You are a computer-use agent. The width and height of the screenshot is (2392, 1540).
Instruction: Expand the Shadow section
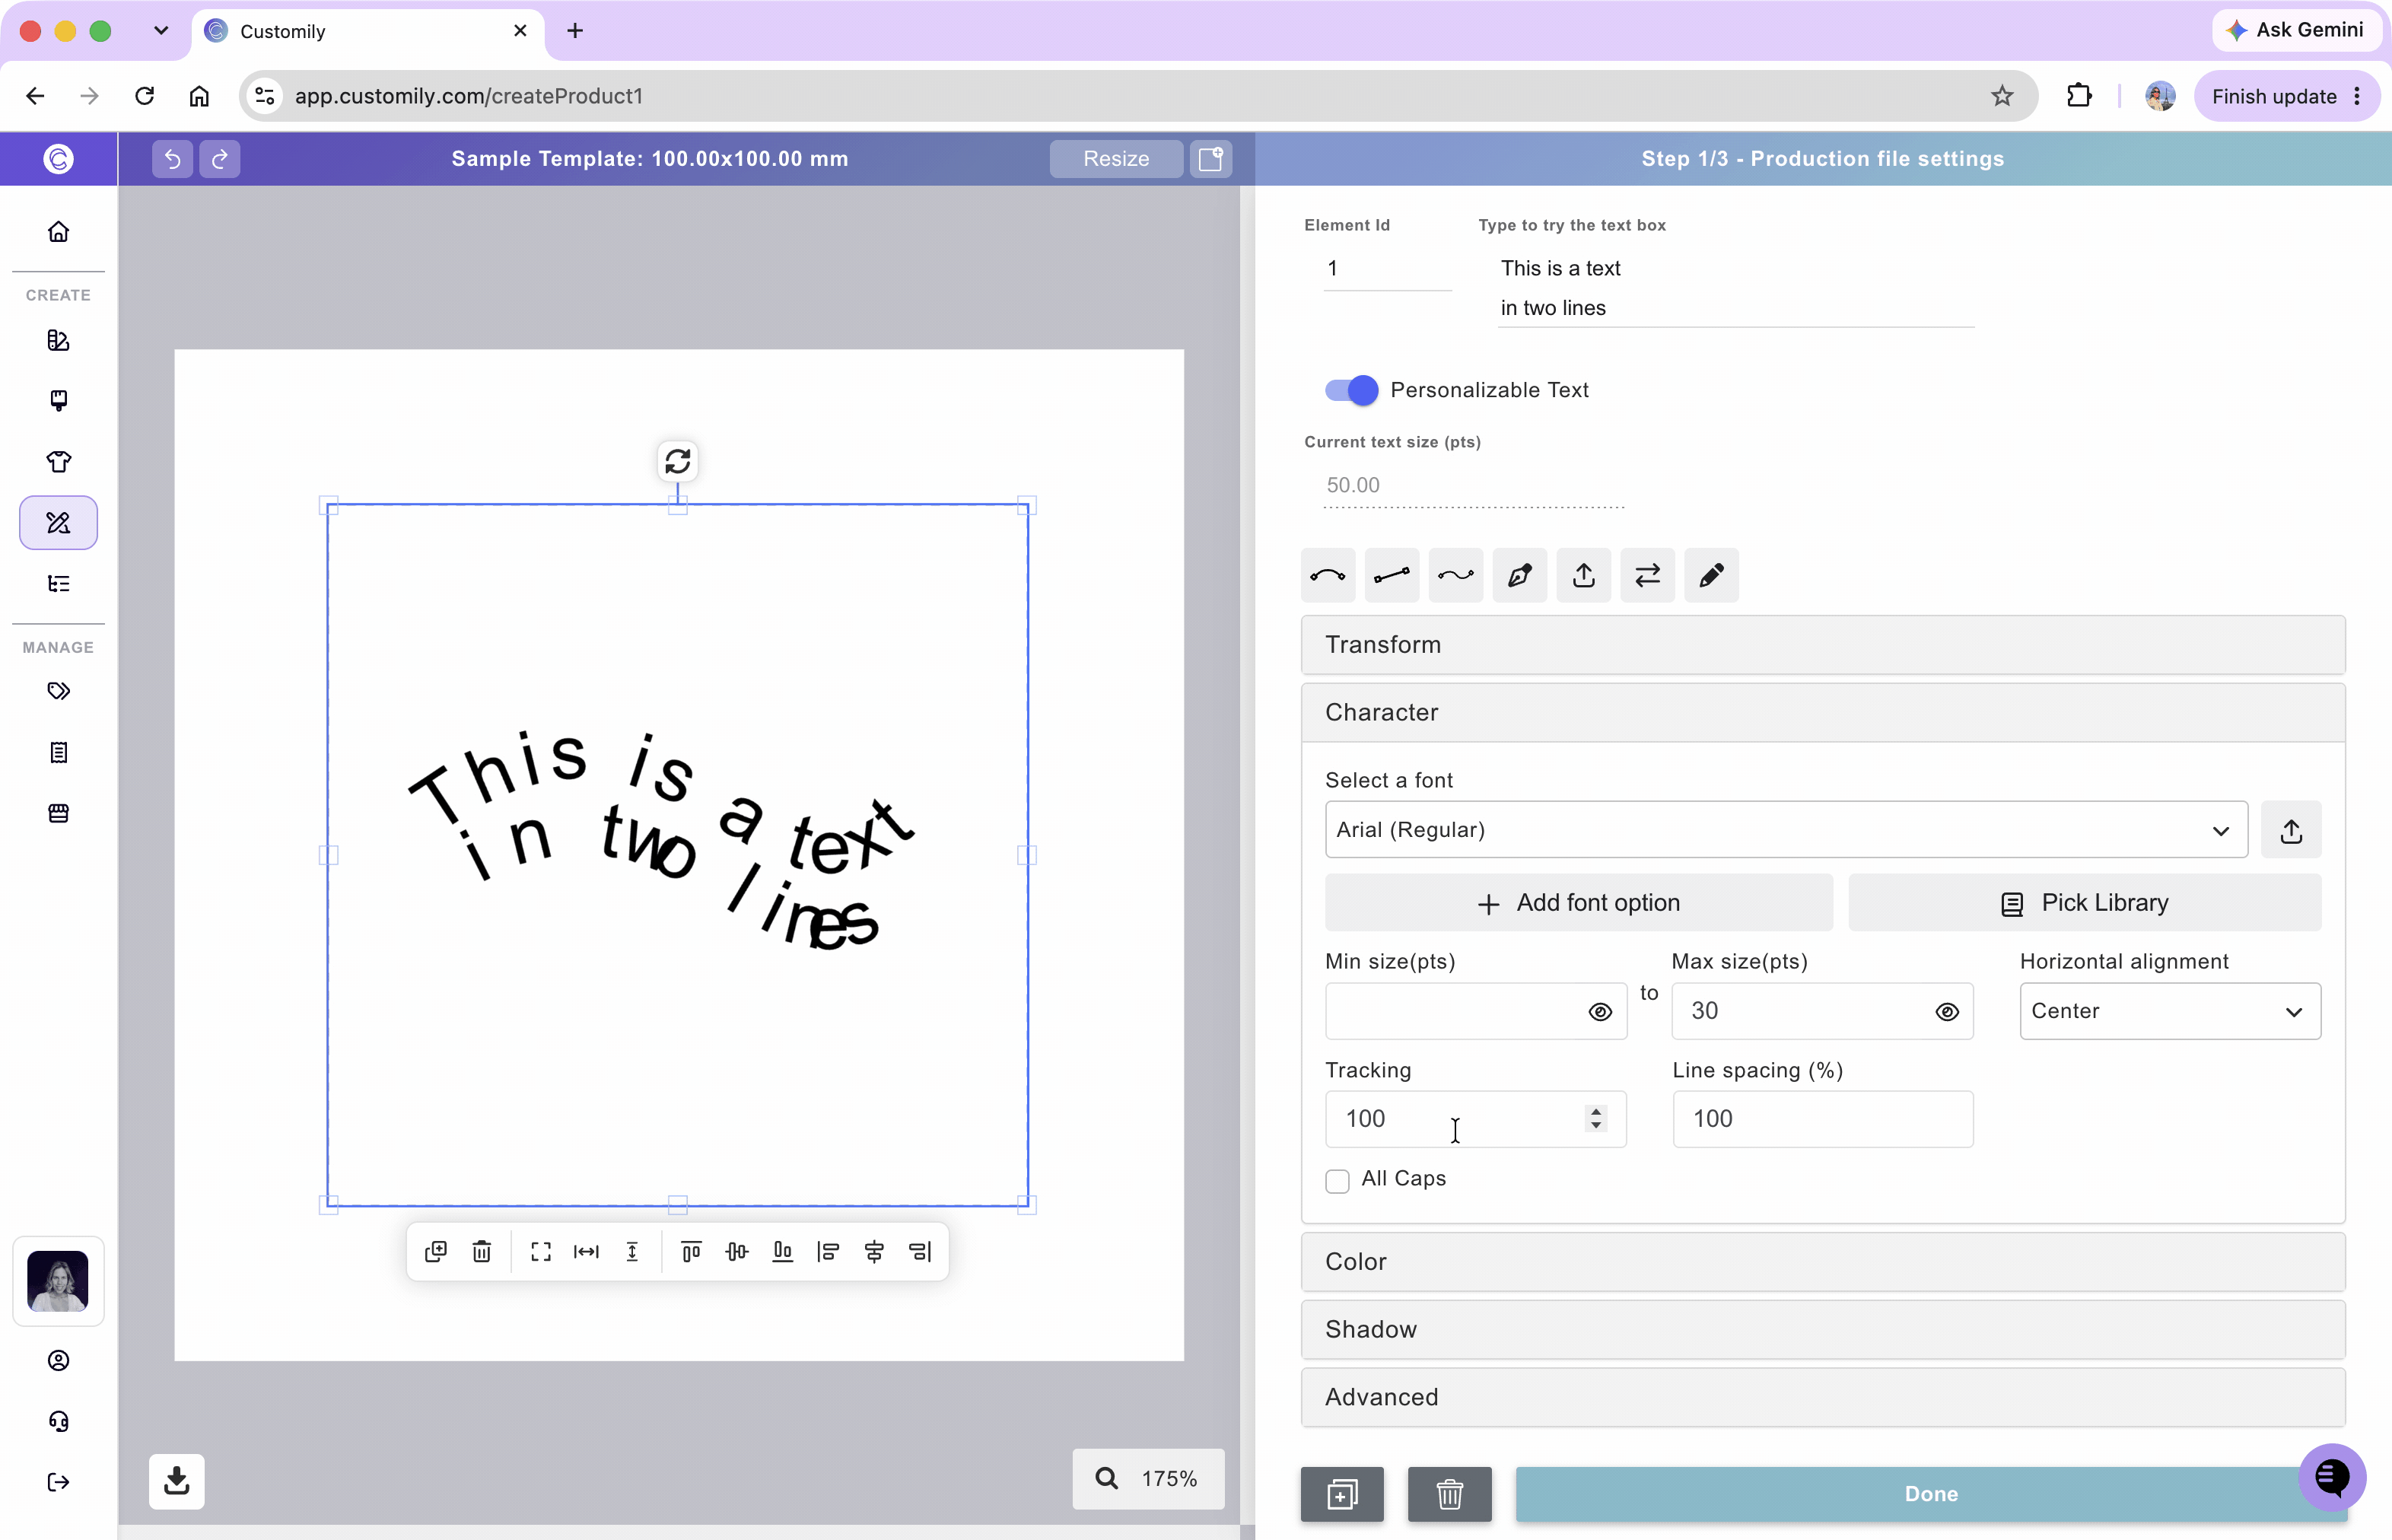(x=1822, y=1330)
